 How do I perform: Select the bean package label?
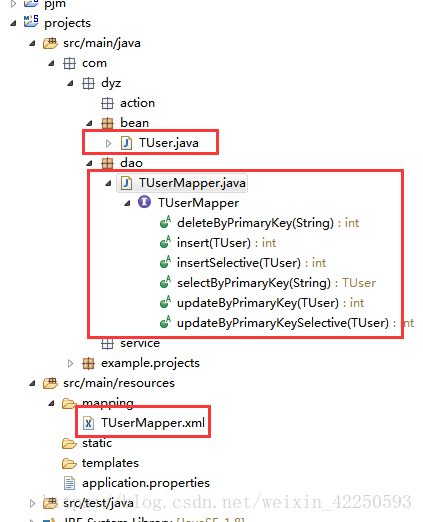click(134, 123)
